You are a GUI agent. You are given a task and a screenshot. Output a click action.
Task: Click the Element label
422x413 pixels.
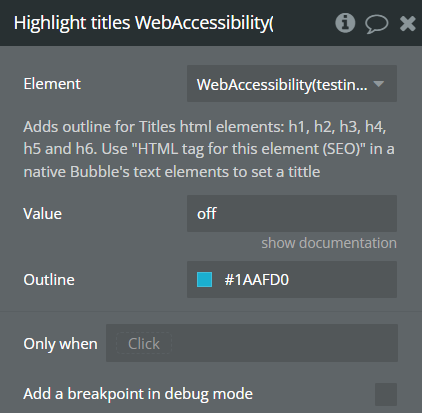(52, 84)
